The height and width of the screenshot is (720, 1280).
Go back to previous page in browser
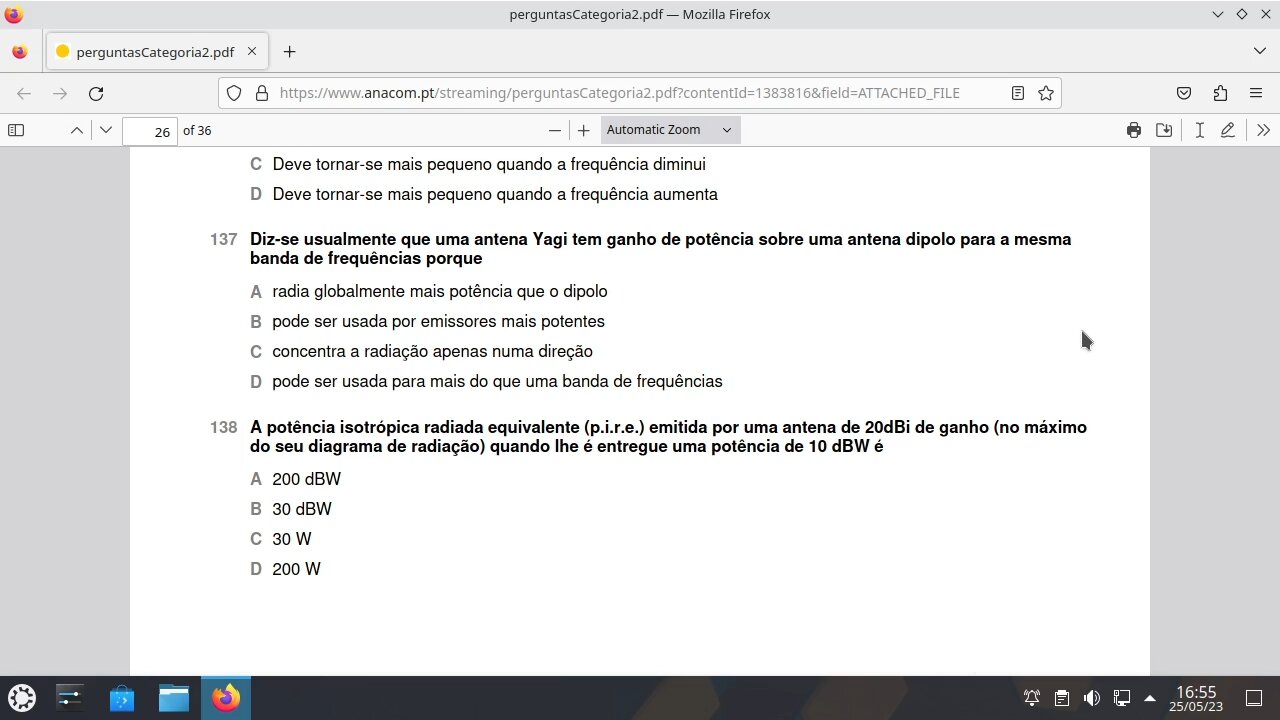pyautogui.click(x=24, y=93)
